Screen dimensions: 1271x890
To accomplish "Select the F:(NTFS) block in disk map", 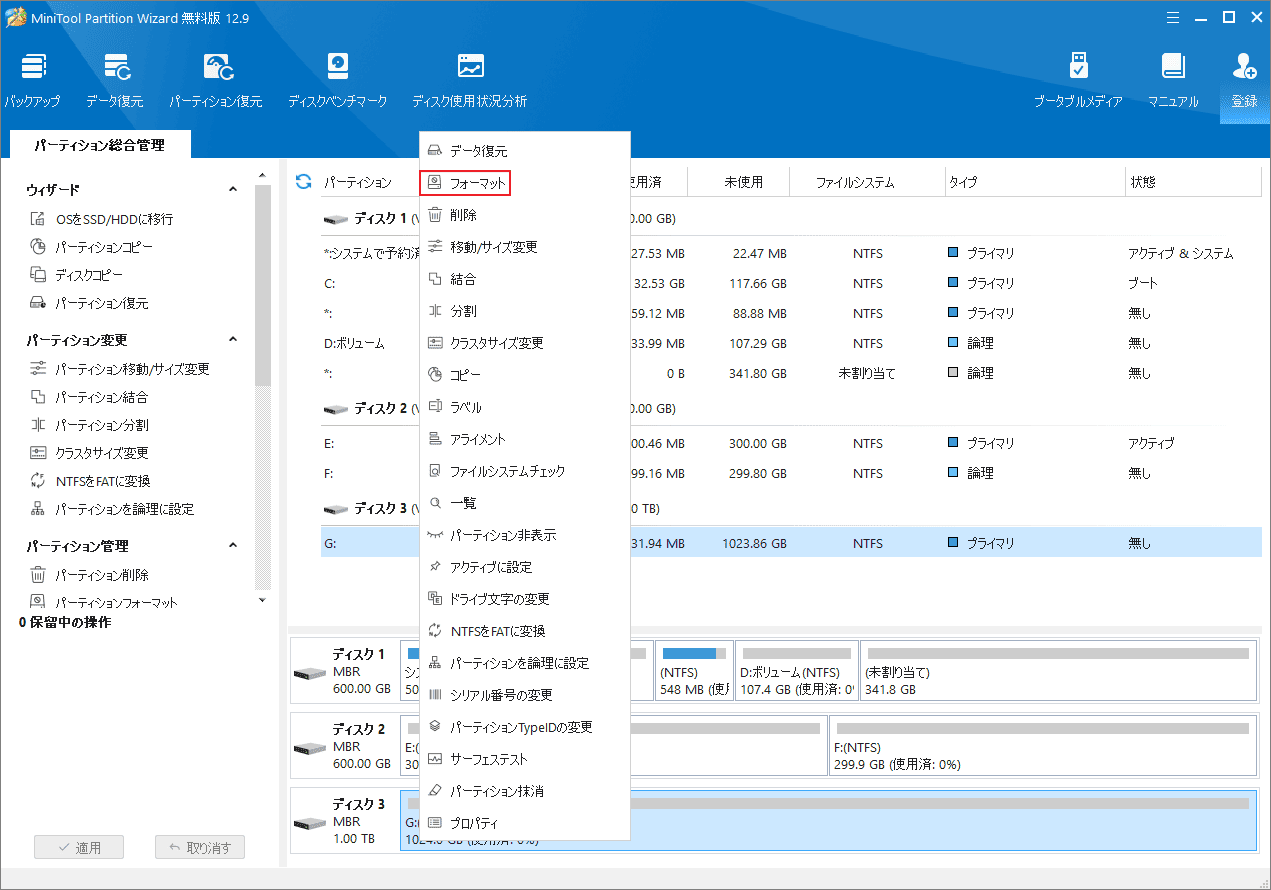I will click(x=1043, y=747).
